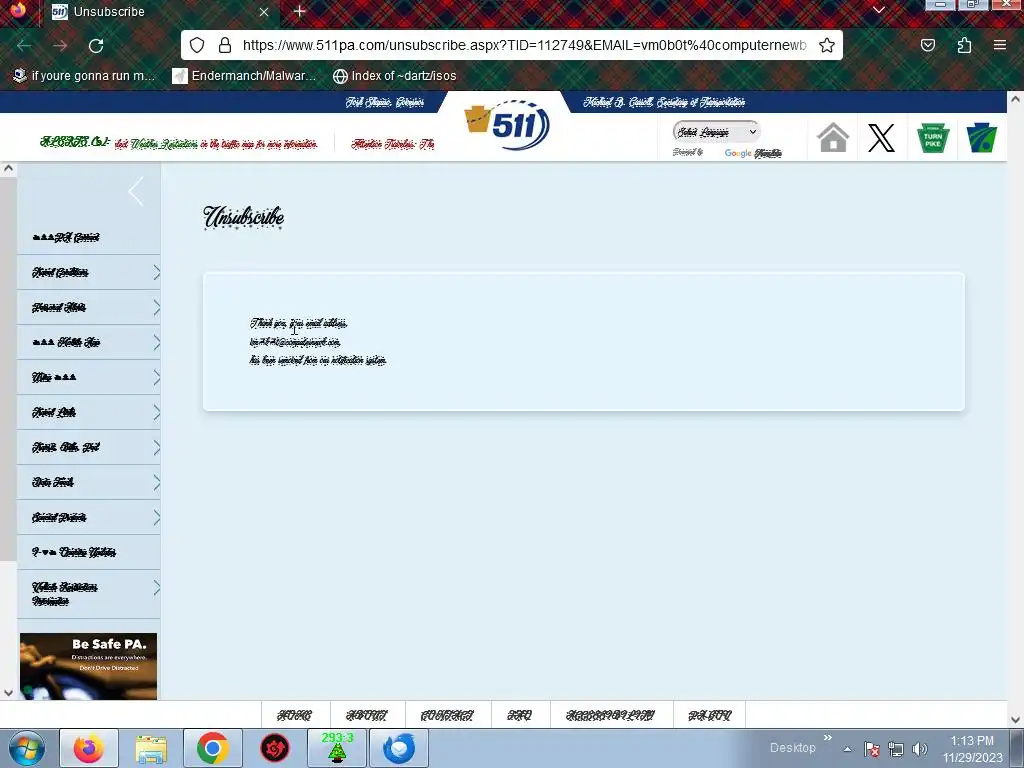The height and width of the screenshot is (768, 1024).
Task: Click the 511 PA logo in the header
Action: [x=507, y=124]
